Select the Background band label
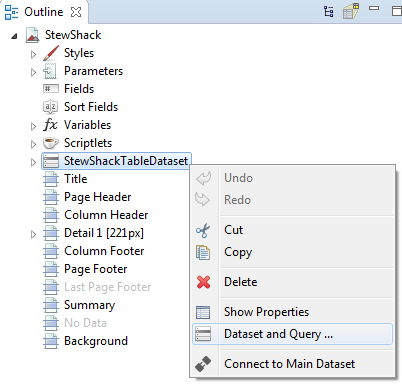Screen dimensions: 402x385 [x=96, y=341]
